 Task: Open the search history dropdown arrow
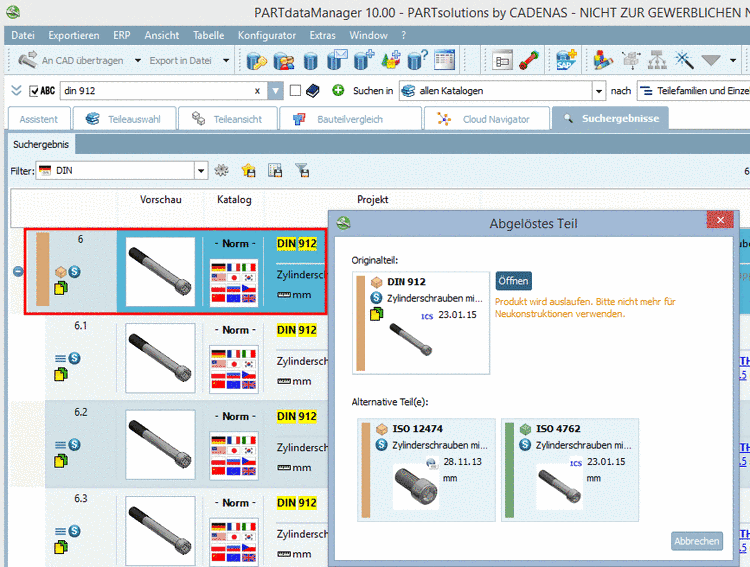coord(275,90)
